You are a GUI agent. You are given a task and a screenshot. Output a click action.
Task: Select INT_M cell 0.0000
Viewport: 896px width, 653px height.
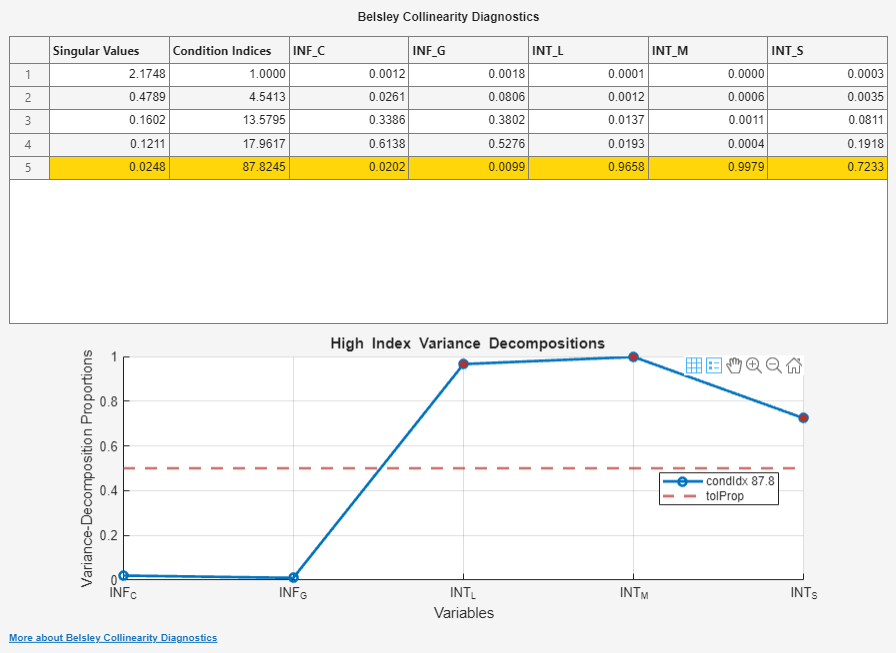(x=708, y=75)
